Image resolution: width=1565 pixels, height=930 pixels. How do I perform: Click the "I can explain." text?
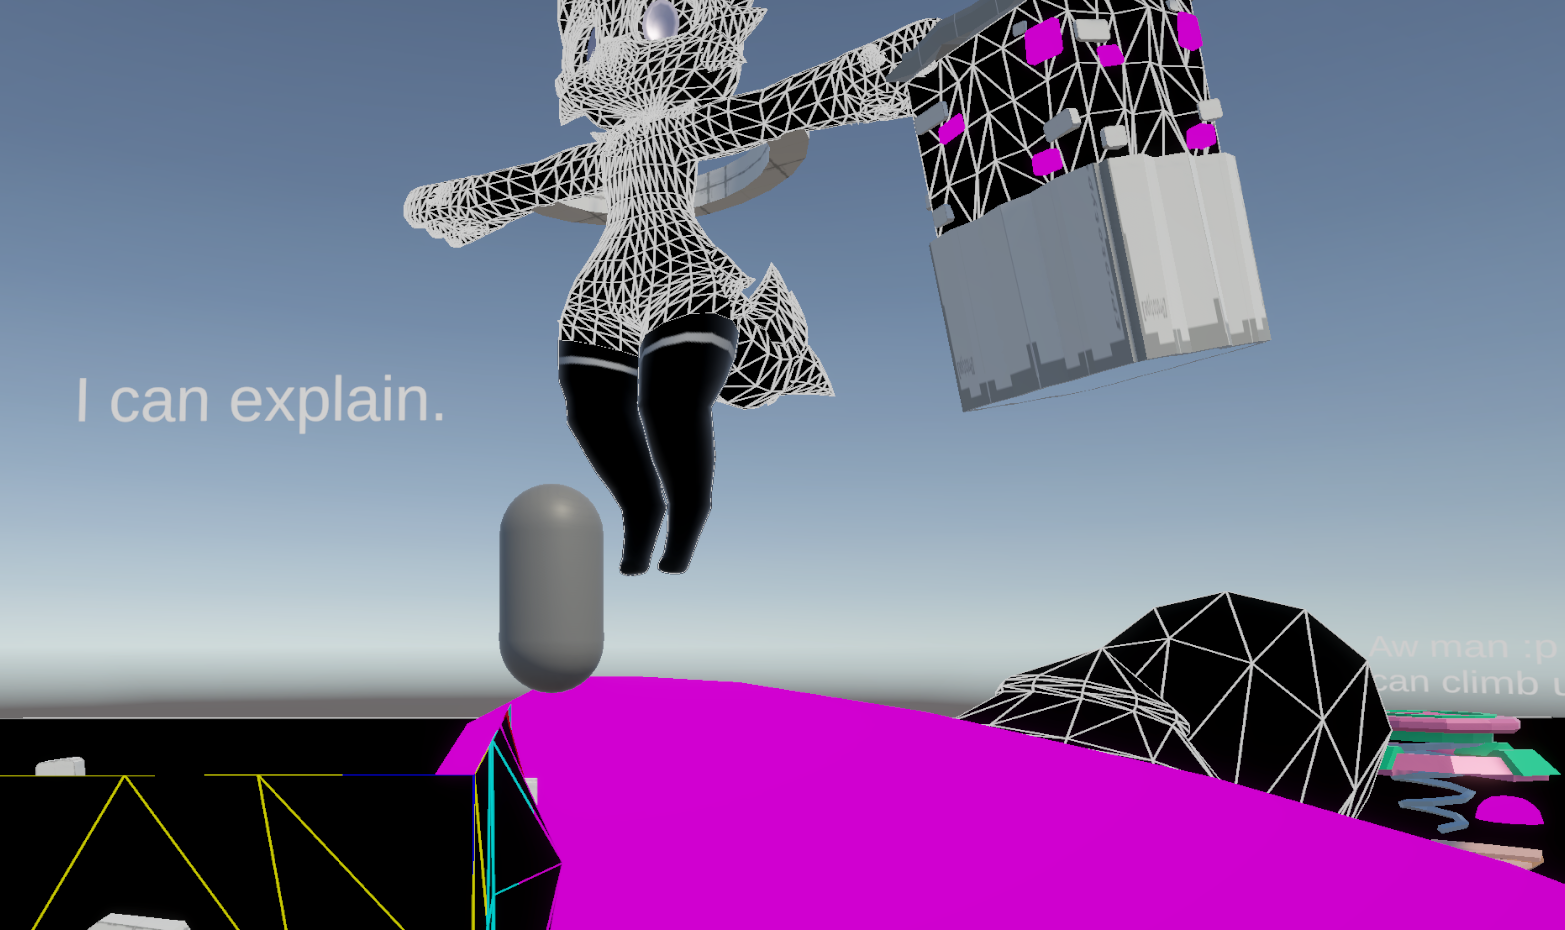point(260,400)
